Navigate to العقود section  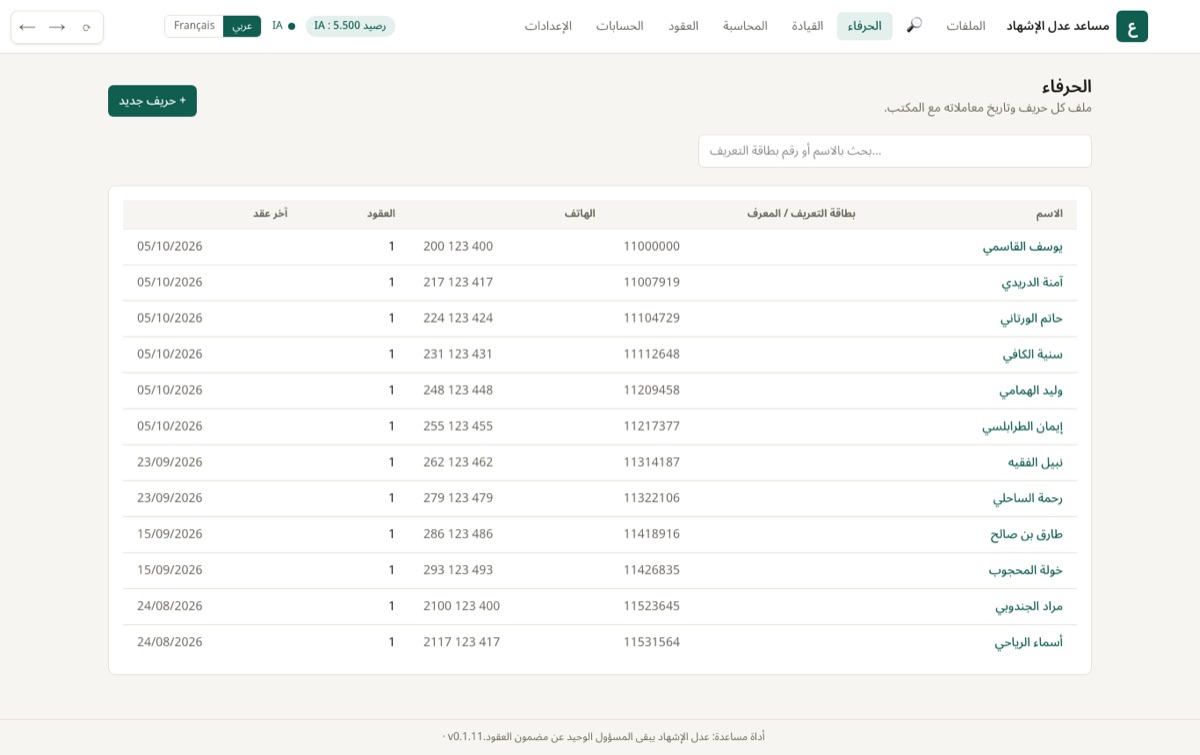click(683, 26)
